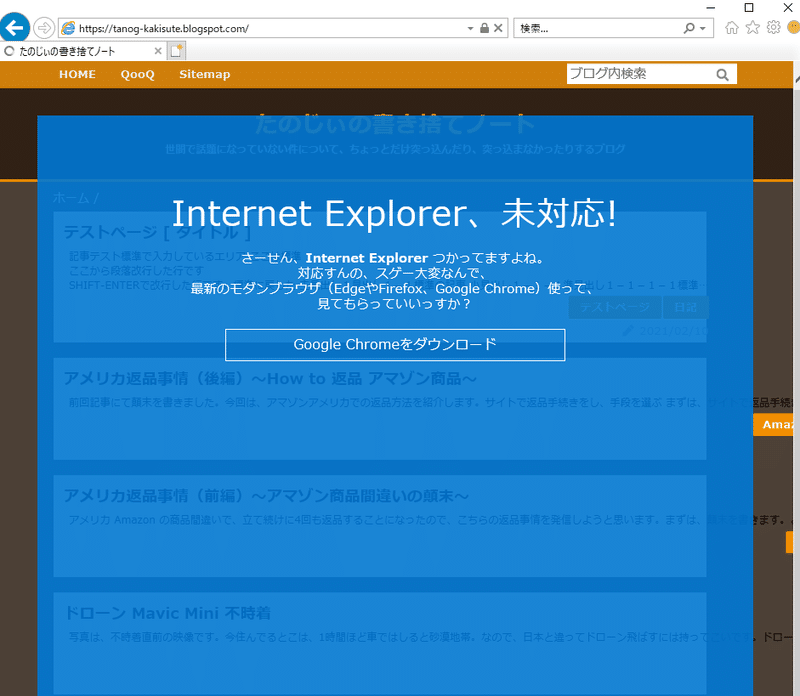Click the orange Amazon sidebar tab
The image size is (800, 696).
773,425
